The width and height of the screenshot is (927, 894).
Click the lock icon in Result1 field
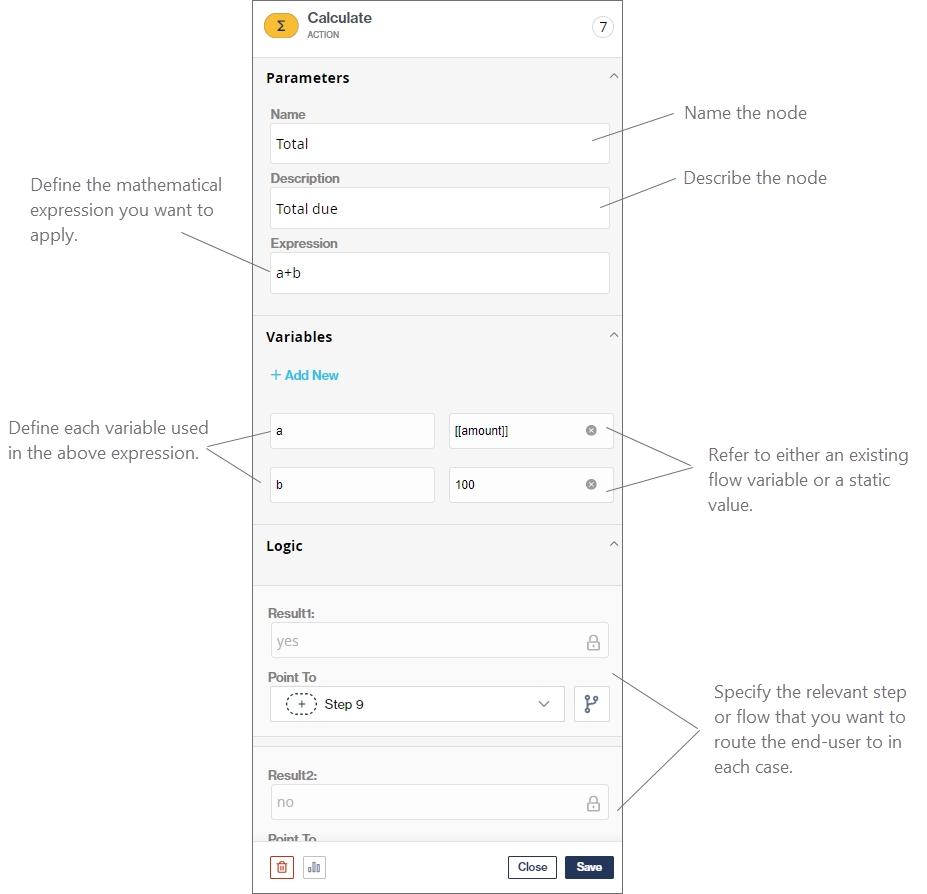[593, 642]
